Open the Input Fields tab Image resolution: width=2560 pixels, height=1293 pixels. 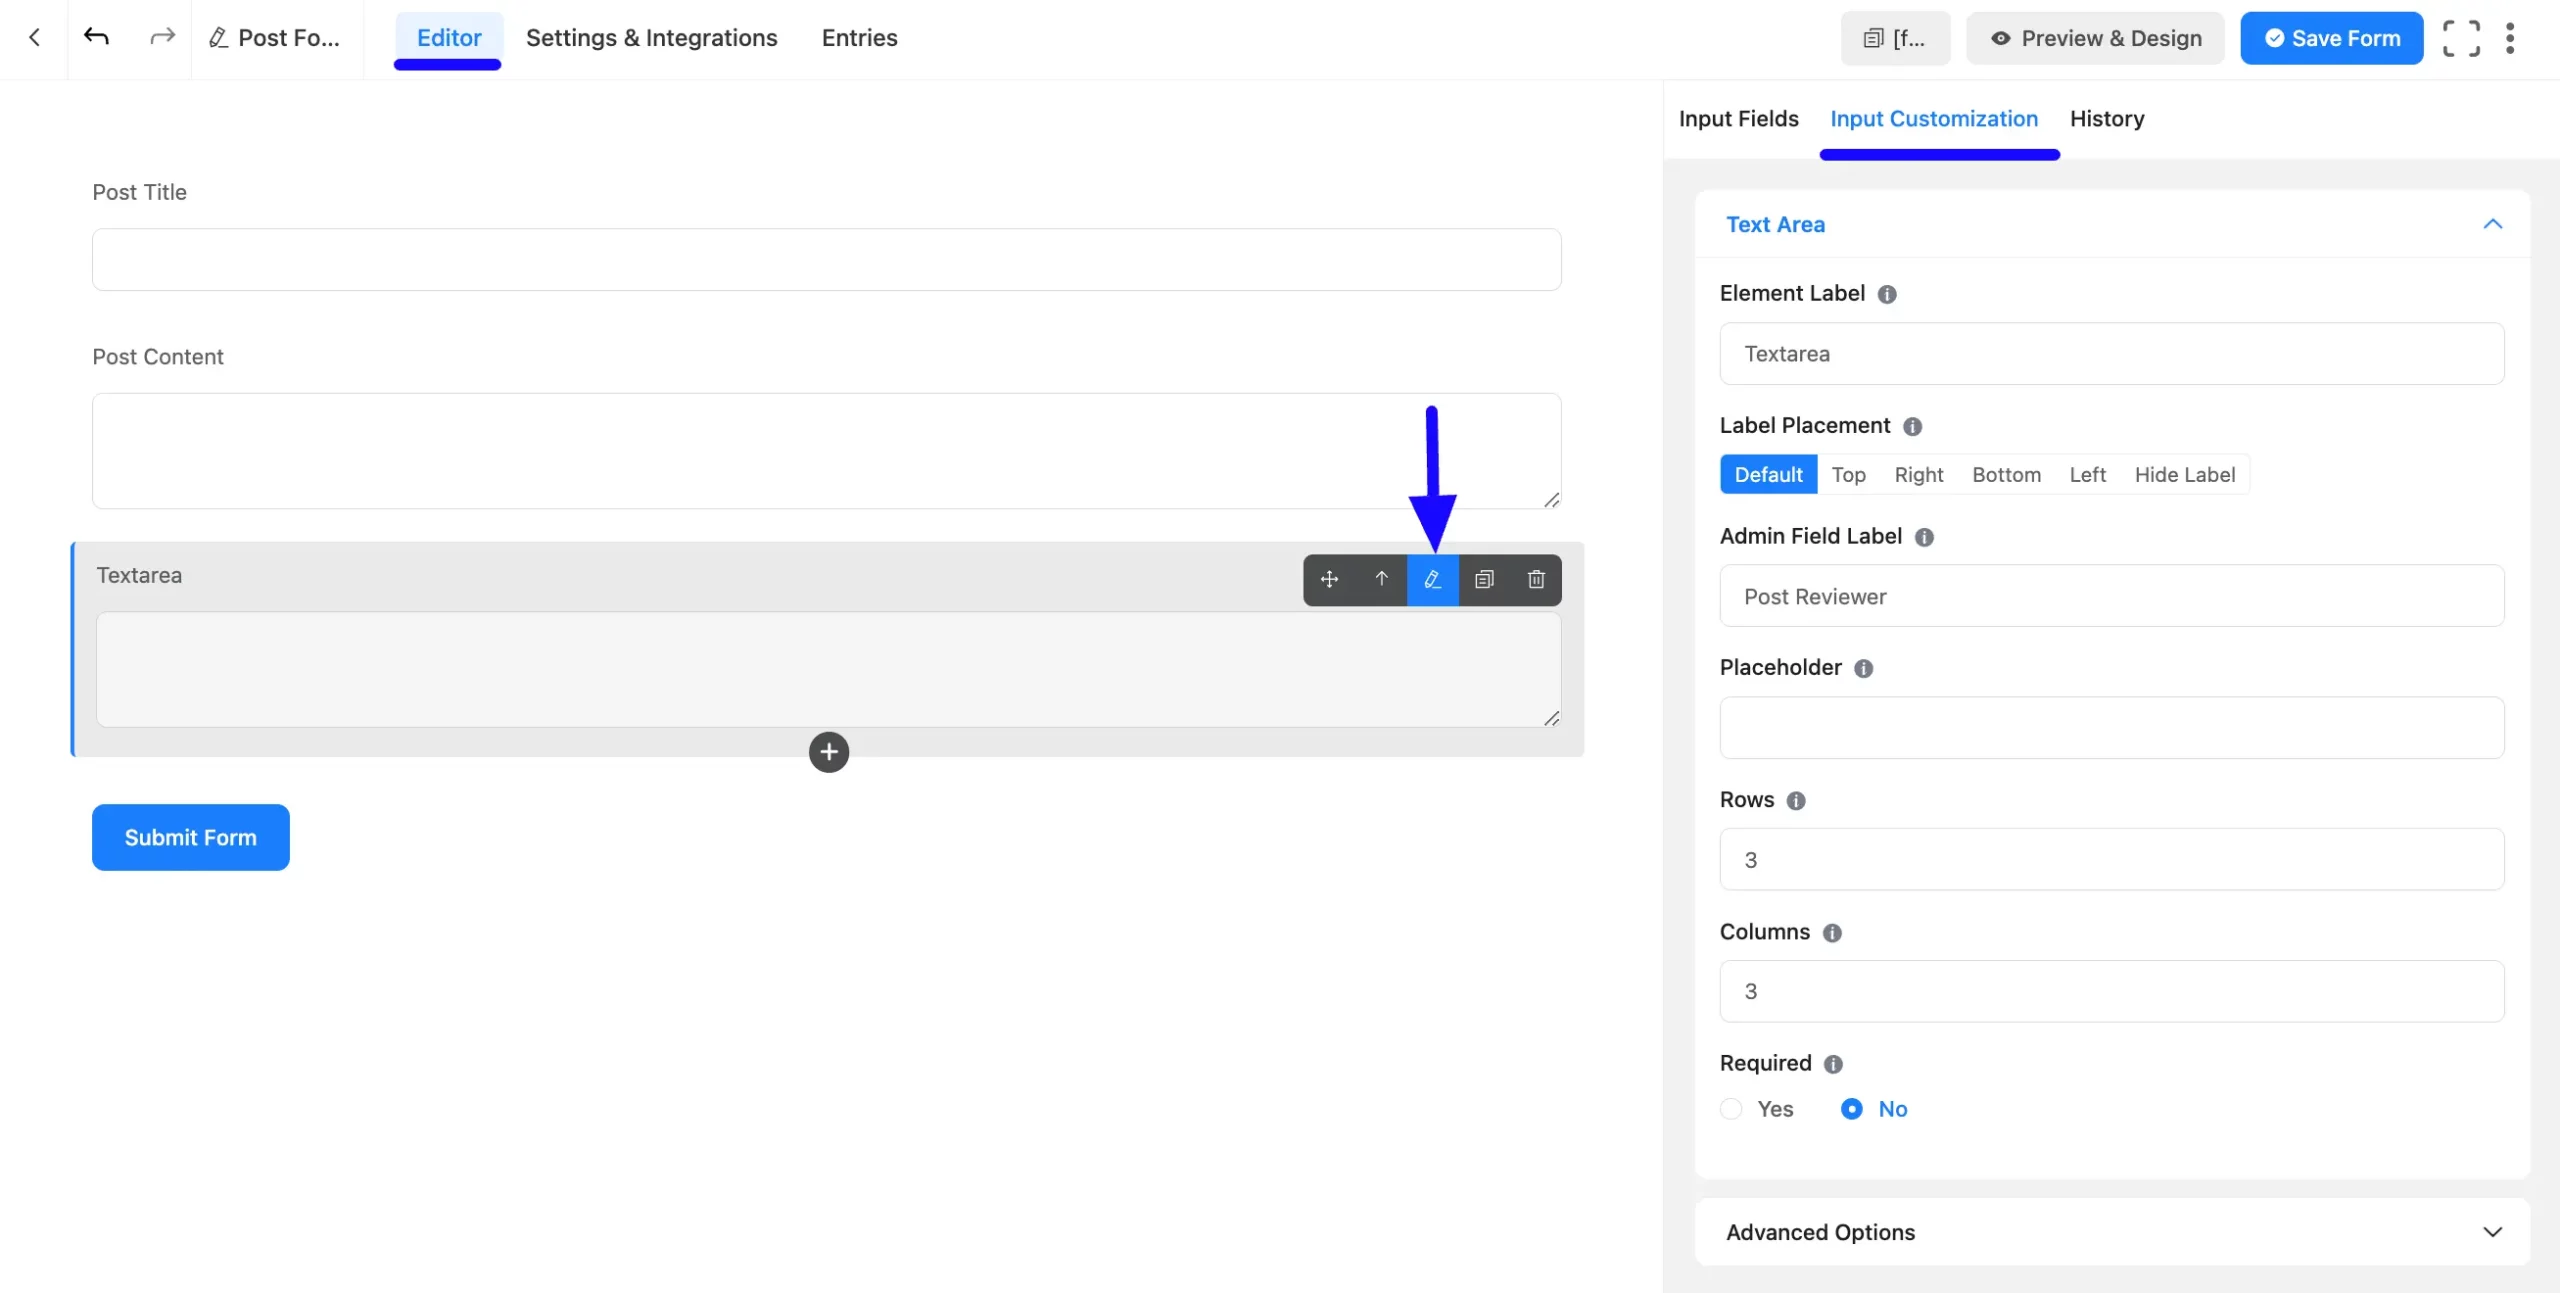click(x=1737, y=118)
